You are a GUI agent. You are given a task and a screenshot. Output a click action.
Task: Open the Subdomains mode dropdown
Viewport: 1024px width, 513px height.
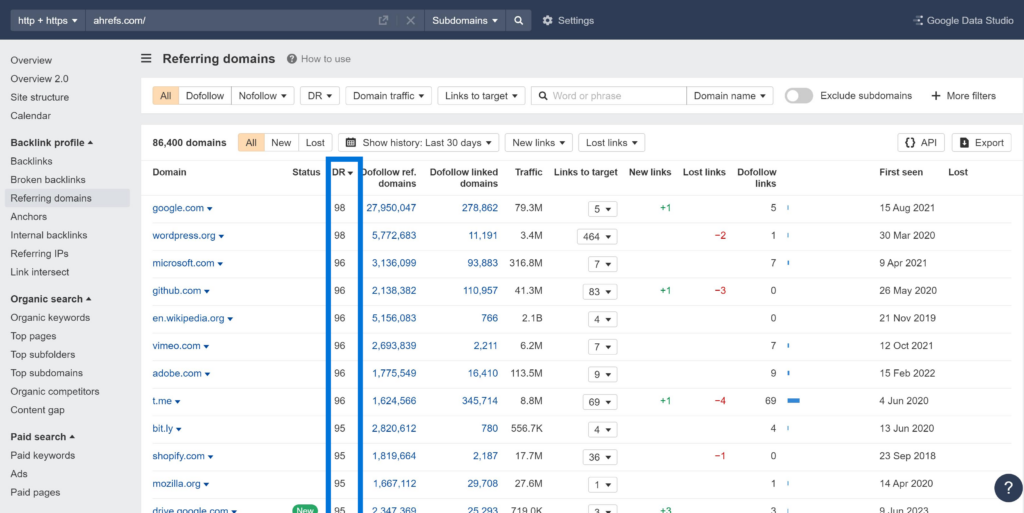point(465,20)
